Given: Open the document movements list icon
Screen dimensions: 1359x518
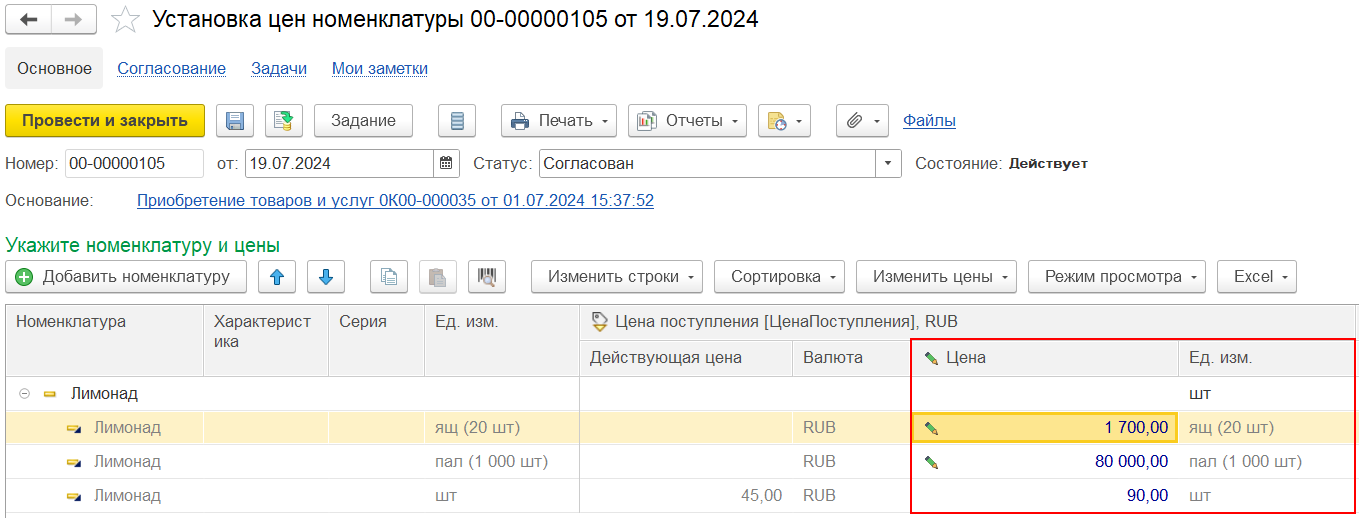Looking at the screenshot, I should tap(457, 121).
